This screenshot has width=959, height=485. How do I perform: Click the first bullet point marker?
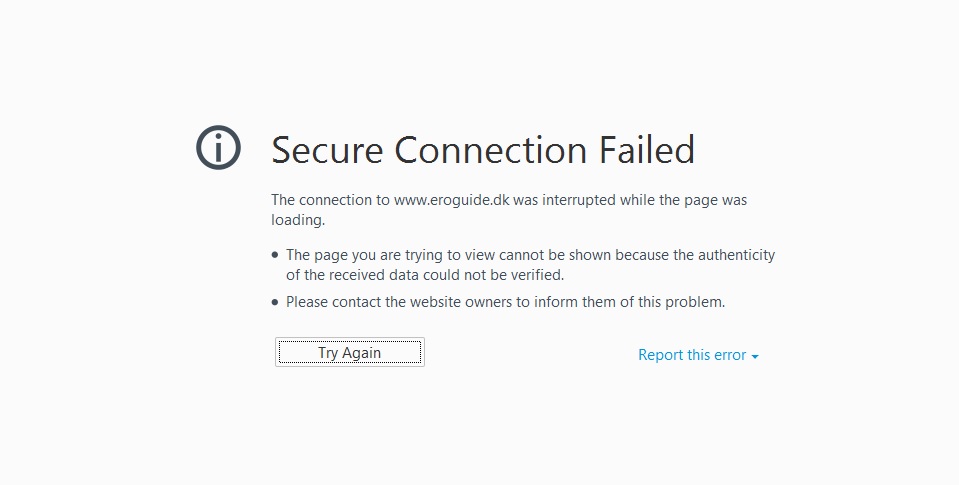[275, 255]
